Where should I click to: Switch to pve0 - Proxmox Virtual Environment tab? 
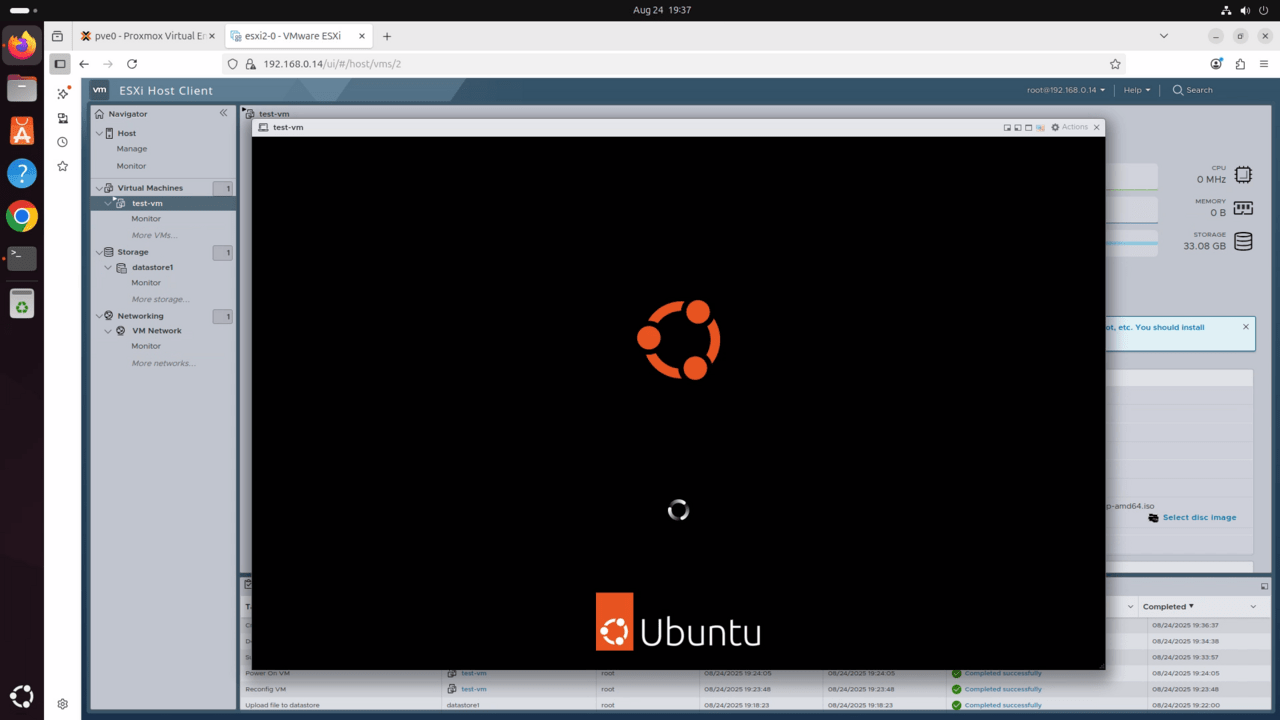click(x=148, y=36)
